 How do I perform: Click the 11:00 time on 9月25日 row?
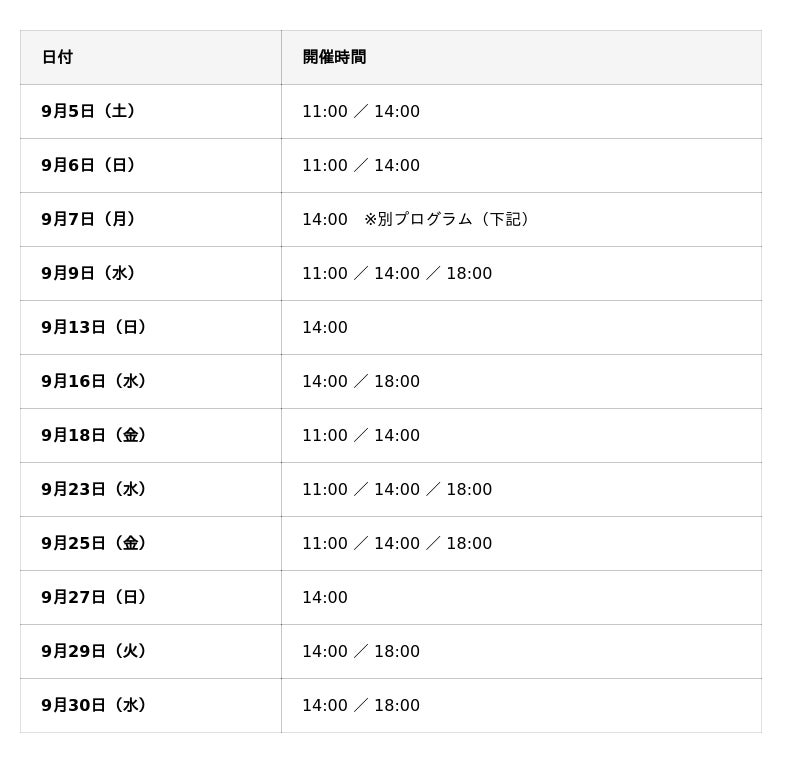[x=325, y=544]
